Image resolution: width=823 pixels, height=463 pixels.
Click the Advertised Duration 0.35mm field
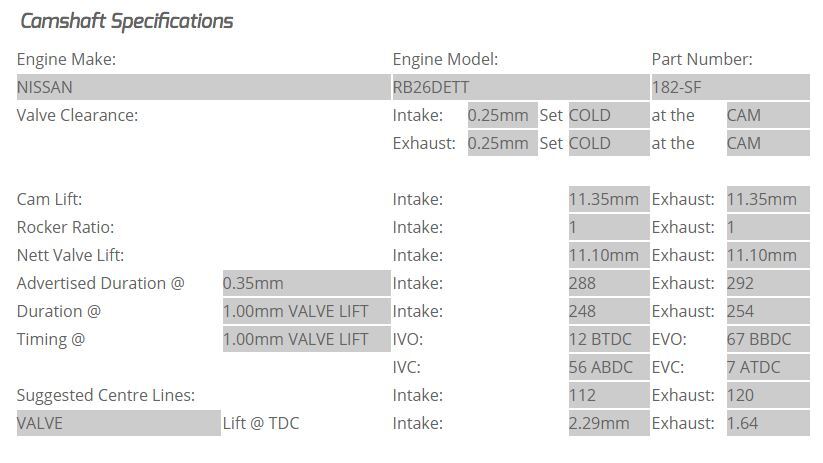tap(307, 283)
